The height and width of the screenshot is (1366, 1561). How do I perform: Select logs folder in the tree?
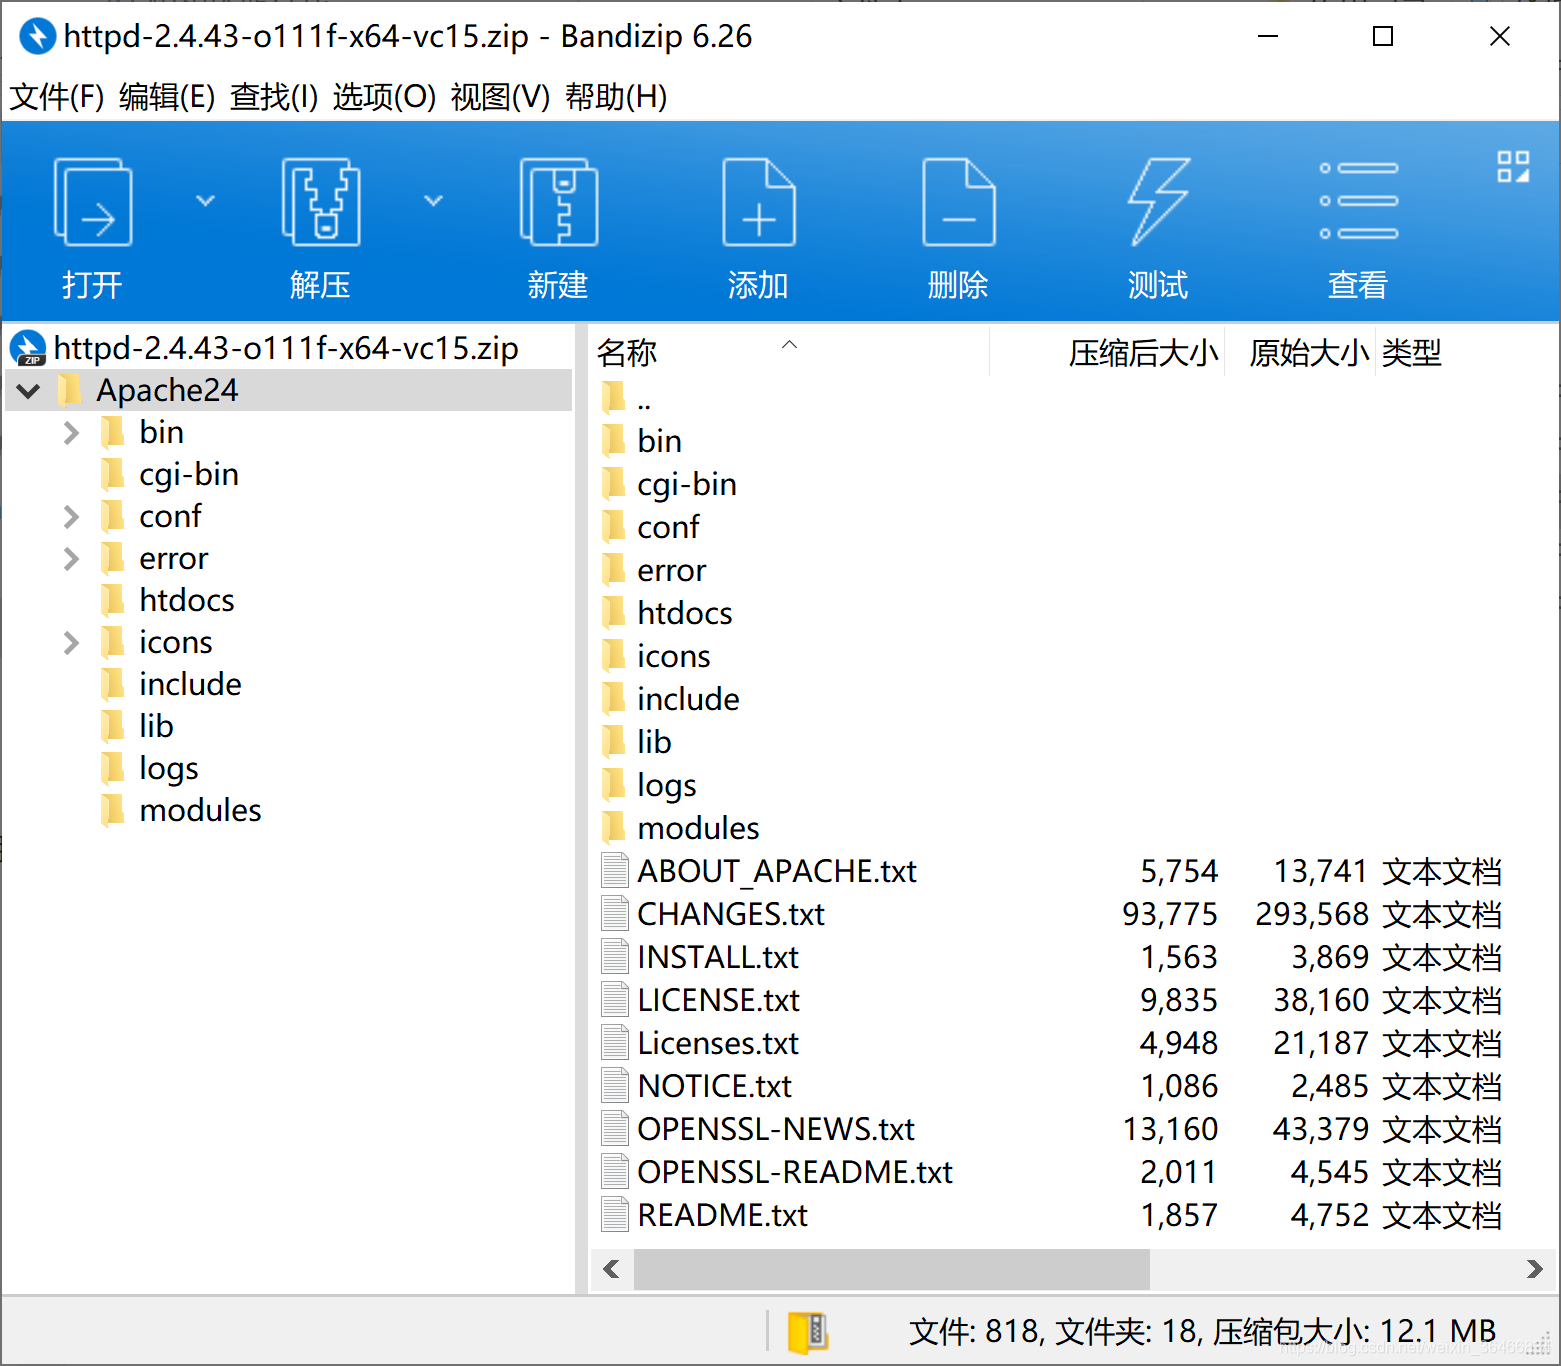pos(169,768)
